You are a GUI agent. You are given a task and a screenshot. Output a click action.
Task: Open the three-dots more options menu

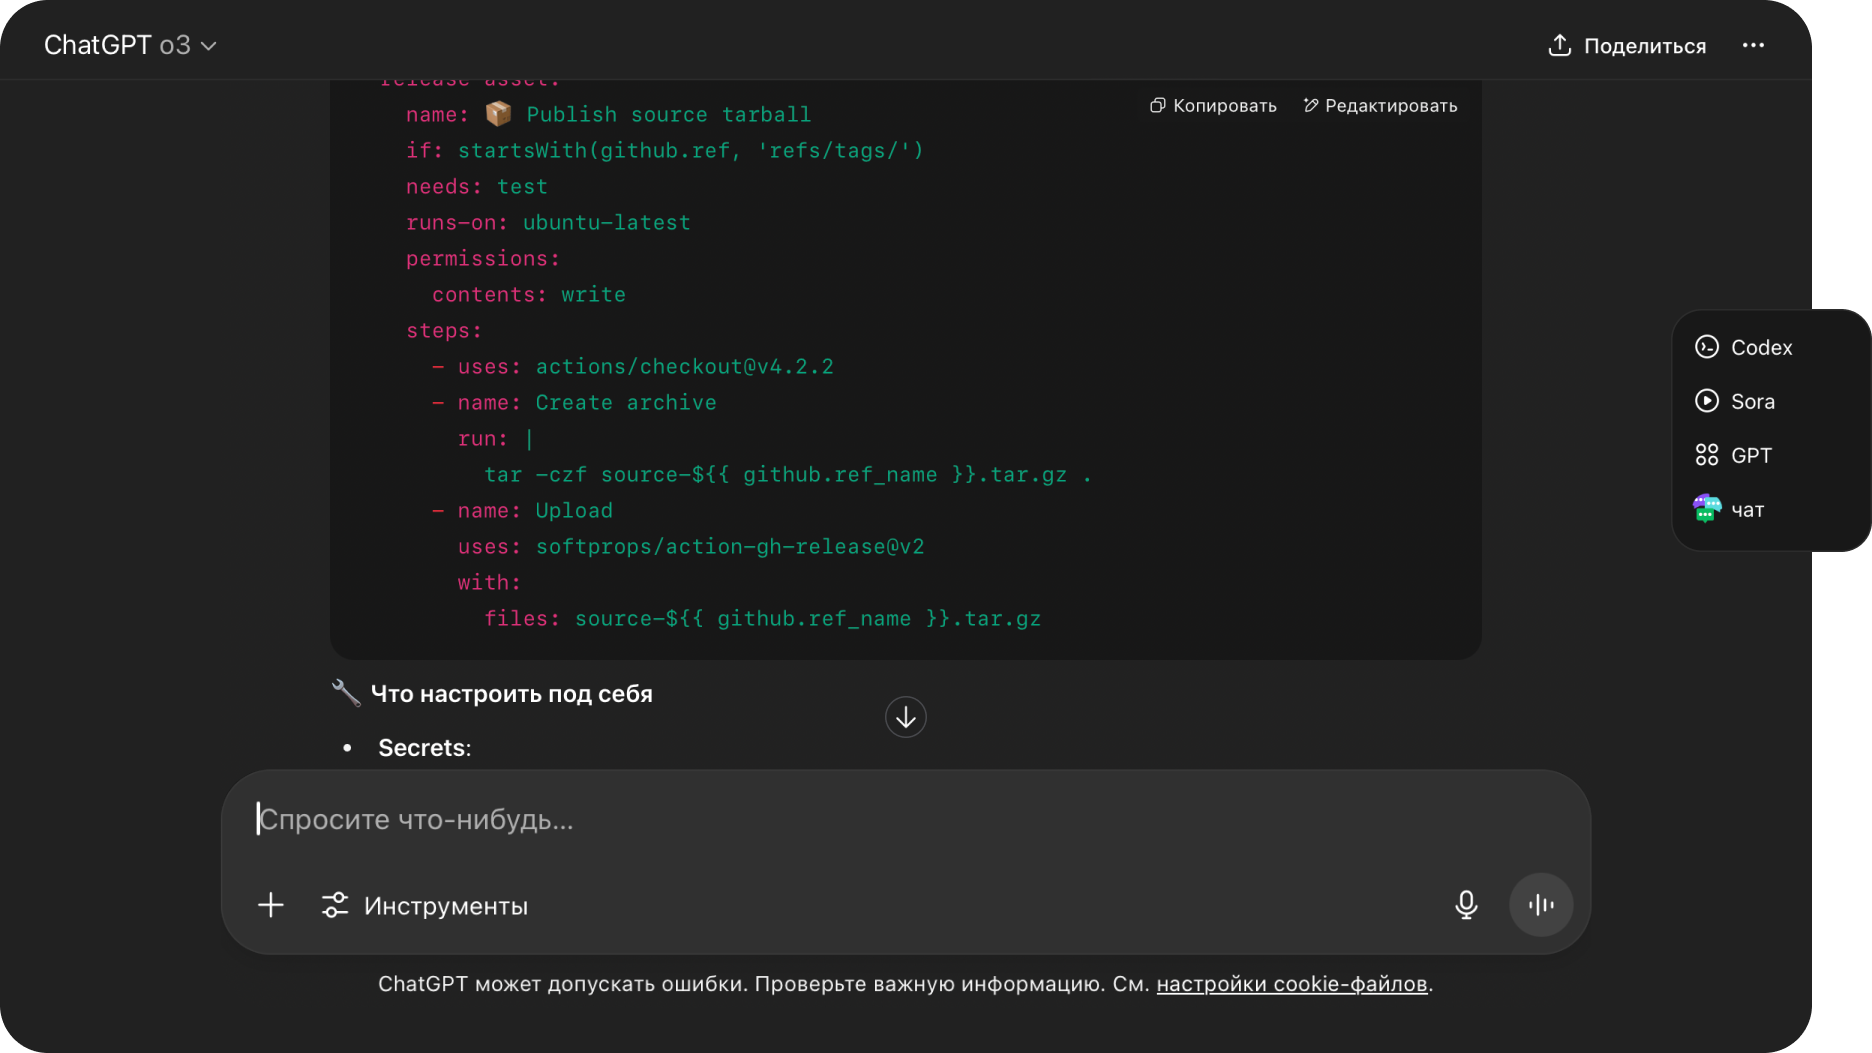click(1753, 46)
